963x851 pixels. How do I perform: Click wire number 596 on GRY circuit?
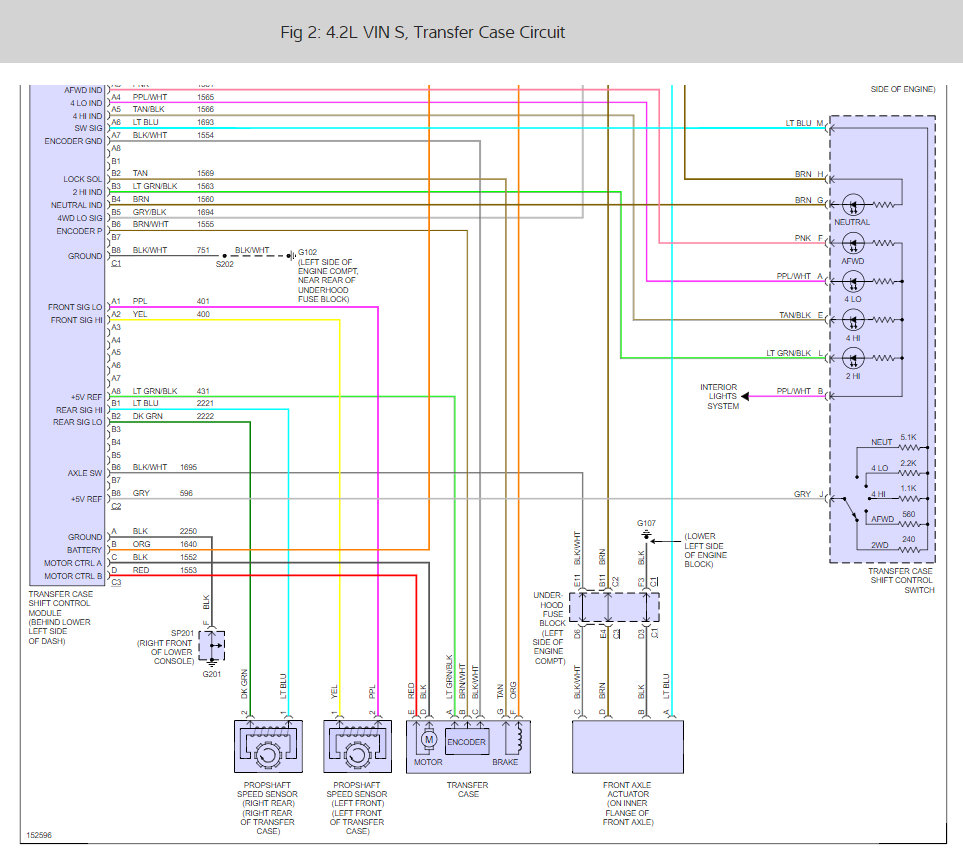[186, 493]
